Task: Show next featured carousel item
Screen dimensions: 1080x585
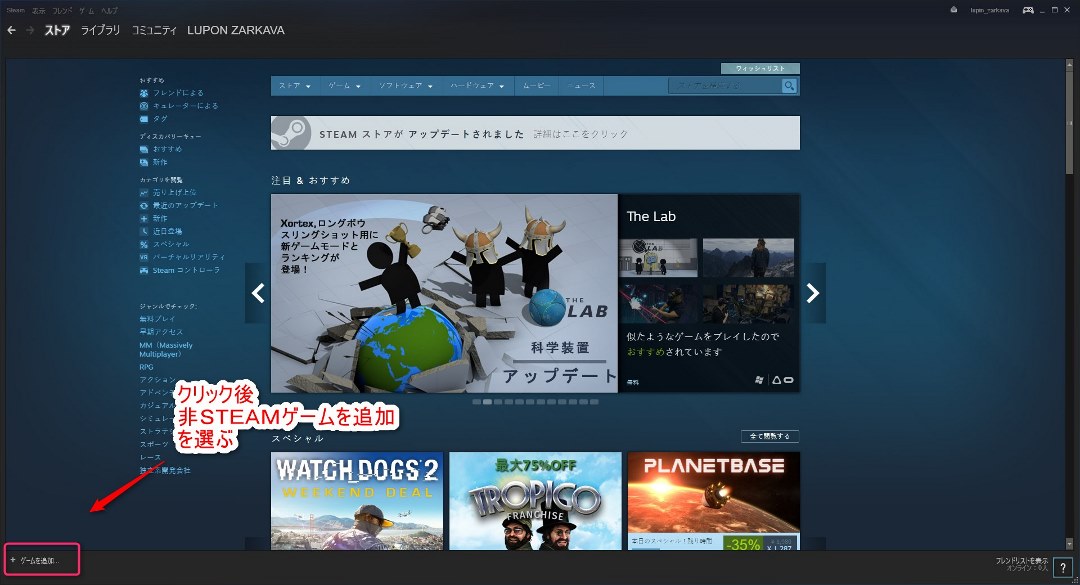Action: (813, 293)
